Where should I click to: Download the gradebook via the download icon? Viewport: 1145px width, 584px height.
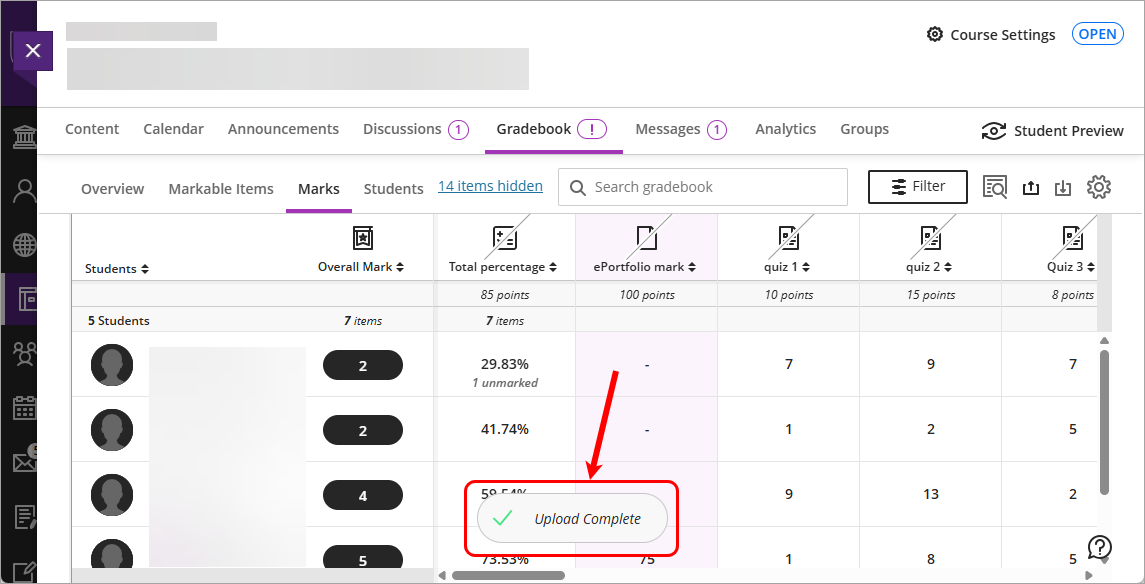pyautogui.click(x=1063, y=187)
